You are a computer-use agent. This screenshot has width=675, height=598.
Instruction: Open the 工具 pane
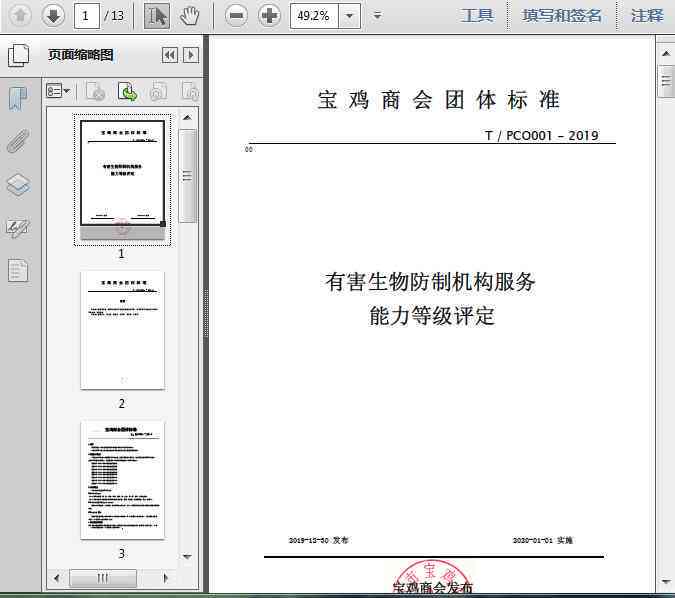pyautogui.click(x=477, y=16)
